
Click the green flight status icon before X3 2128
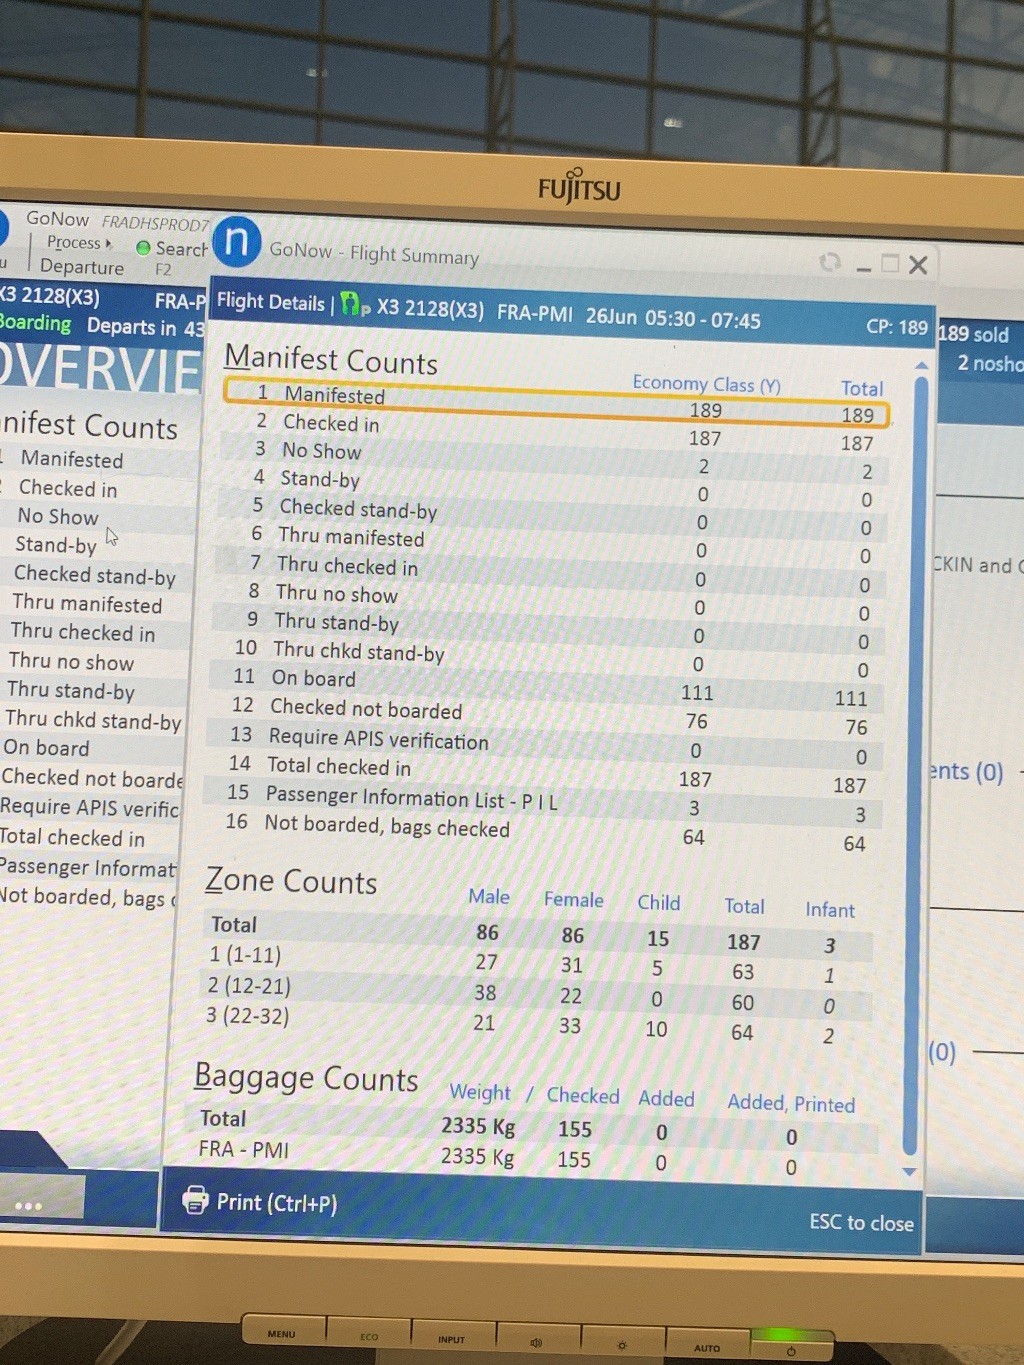click(352, 304)
